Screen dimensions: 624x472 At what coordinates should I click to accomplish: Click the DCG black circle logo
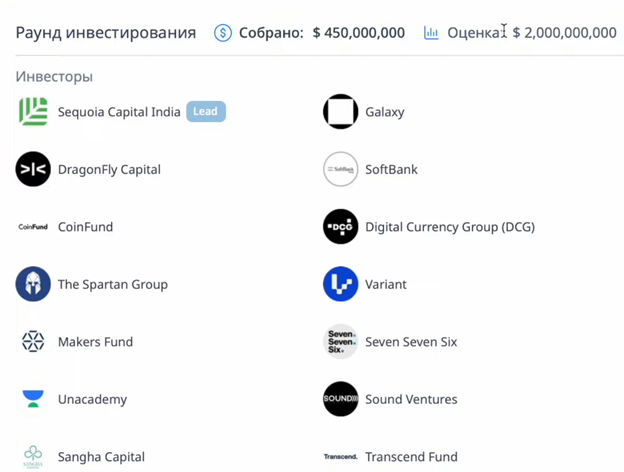click(x=340, y=226)
